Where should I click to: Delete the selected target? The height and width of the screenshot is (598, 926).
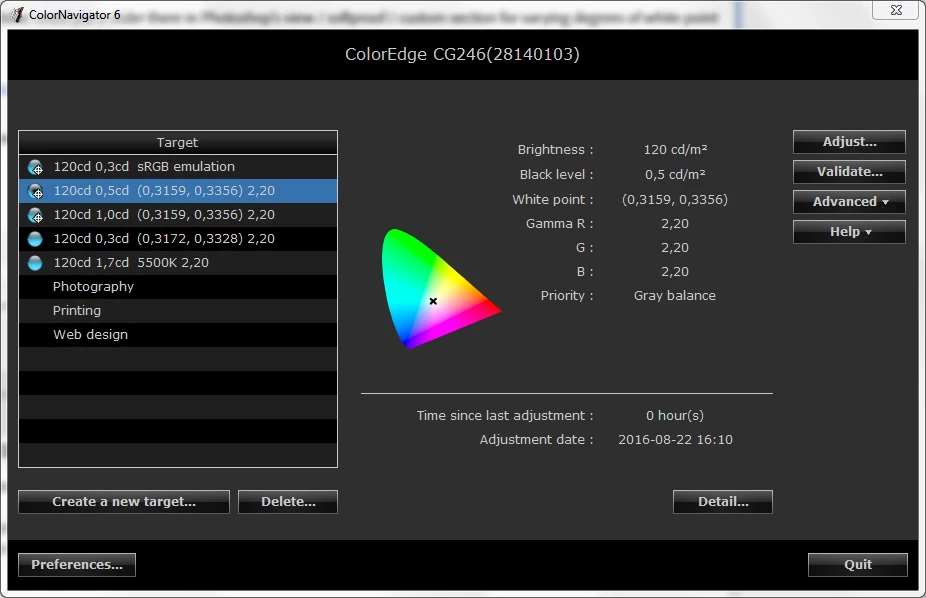288,502
